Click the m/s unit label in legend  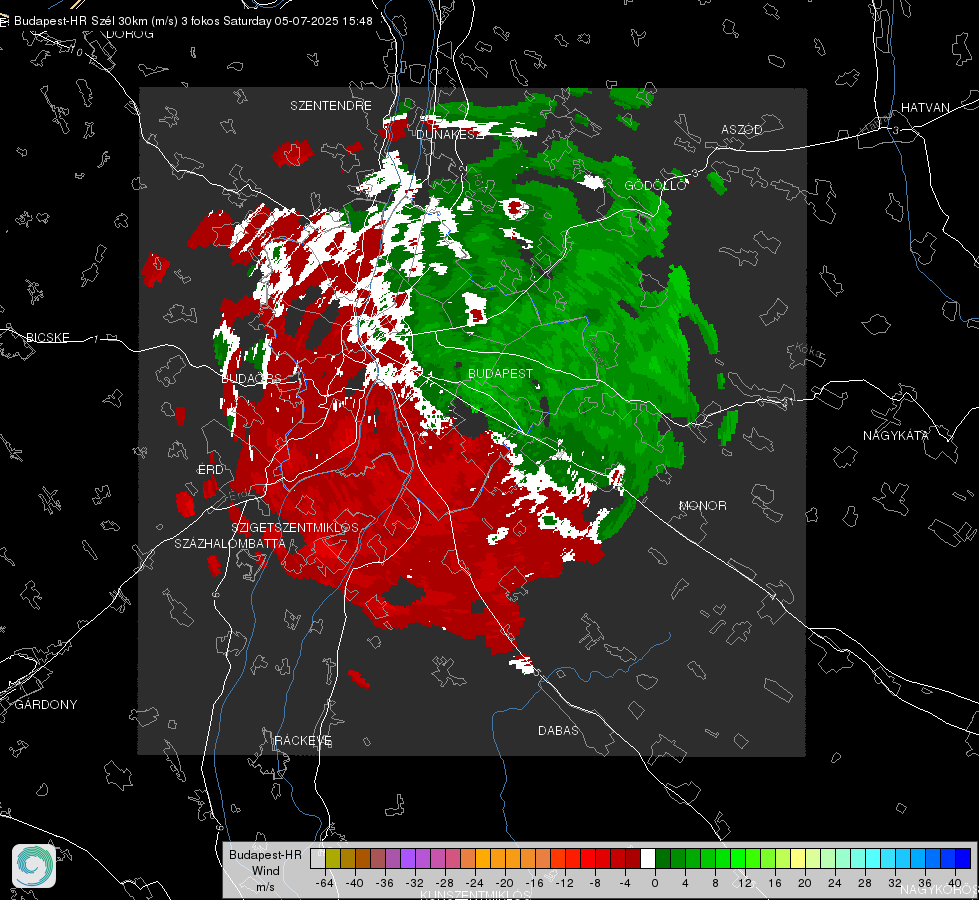[x=265, y=887]
